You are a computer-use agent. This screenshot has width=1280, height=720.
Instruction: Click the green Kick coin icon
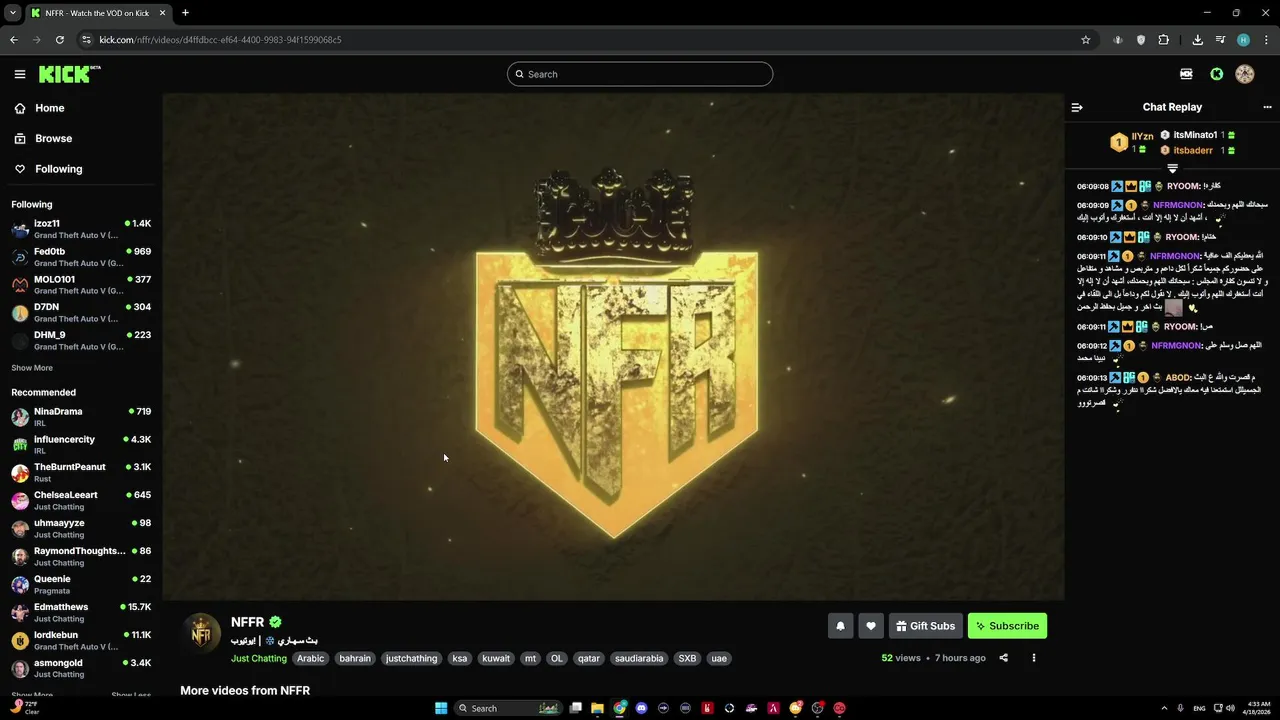(1217, 74)
